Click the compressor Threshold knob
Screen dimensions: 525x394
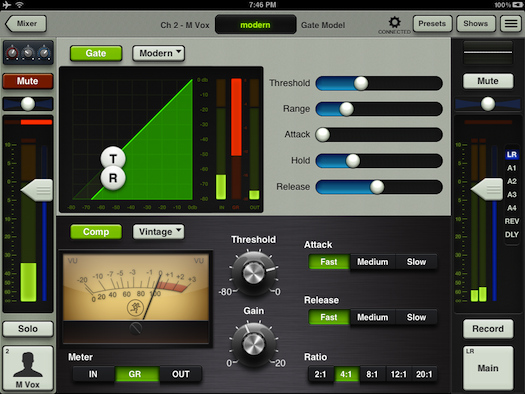[x=253, y=272]
